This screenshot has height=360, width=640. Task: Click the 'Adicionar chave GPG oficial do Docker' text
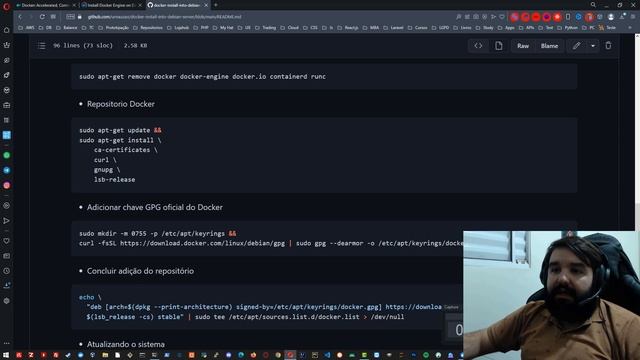(x=155, y=207)
